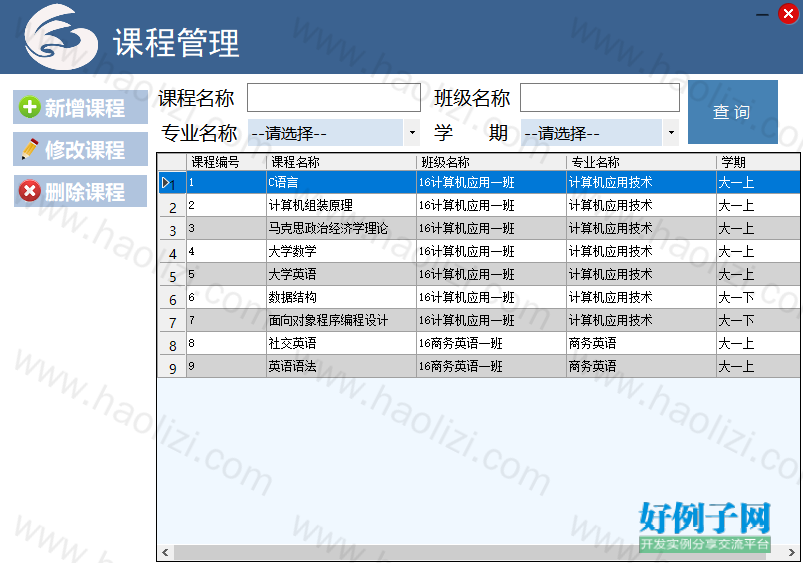This screenshot has height=563, width=803.
Task: Close the course management window
Action: pos(788,14)
